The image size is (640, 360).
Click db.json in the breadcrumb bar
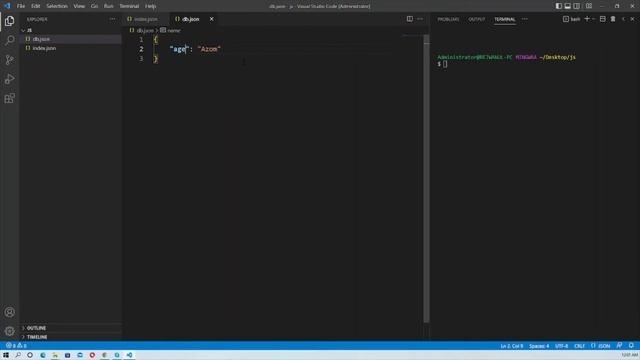(145, 30)
